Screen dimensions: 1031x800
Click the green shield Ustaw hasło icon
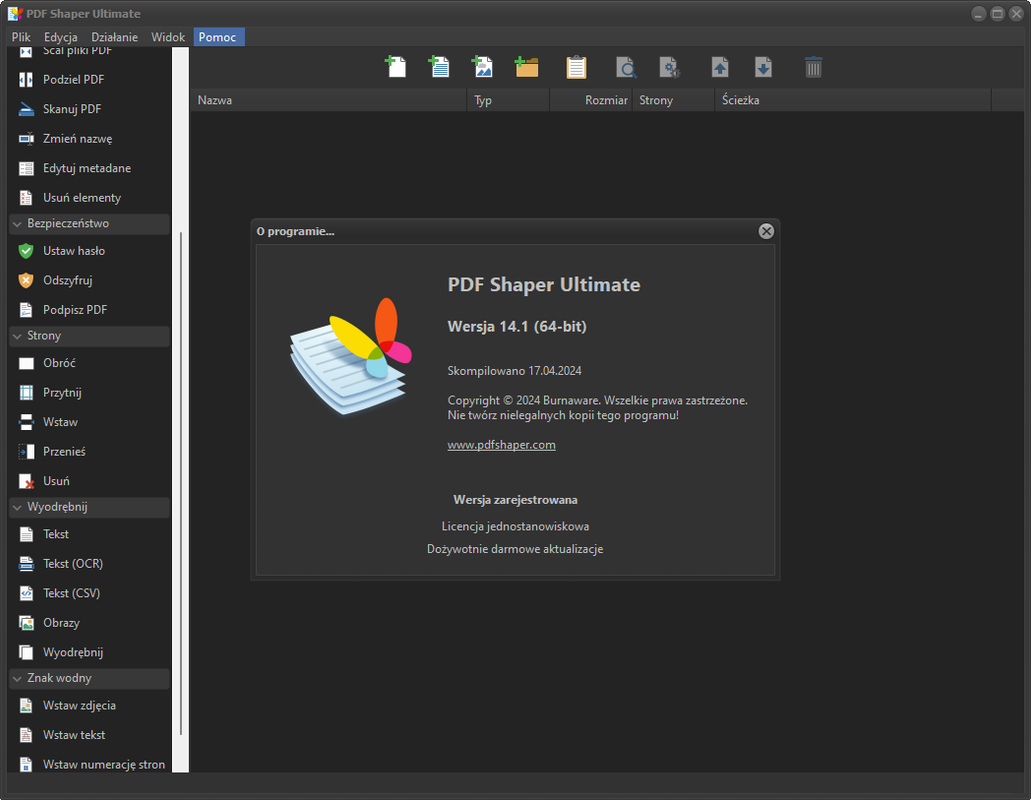pos(26,251)
